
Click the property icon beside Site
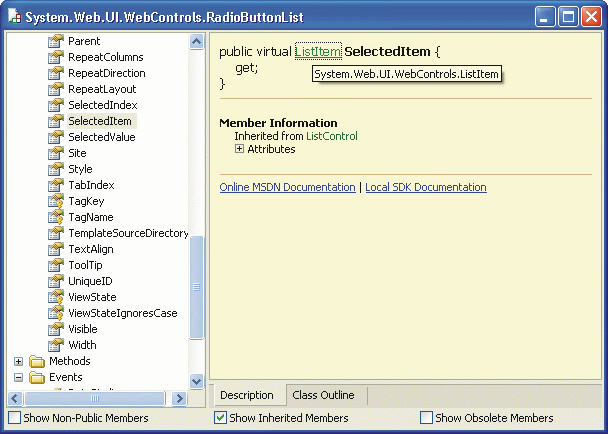pos(56,153)
